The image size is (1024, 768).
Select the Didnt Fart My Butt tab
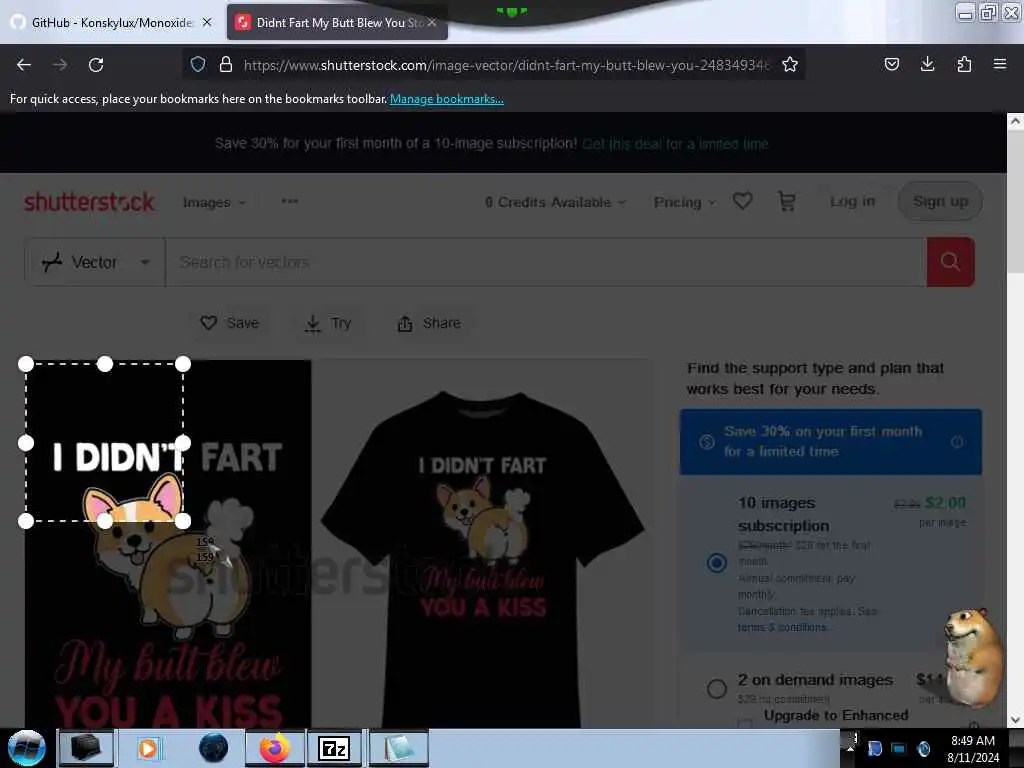(x=337, y=23)
